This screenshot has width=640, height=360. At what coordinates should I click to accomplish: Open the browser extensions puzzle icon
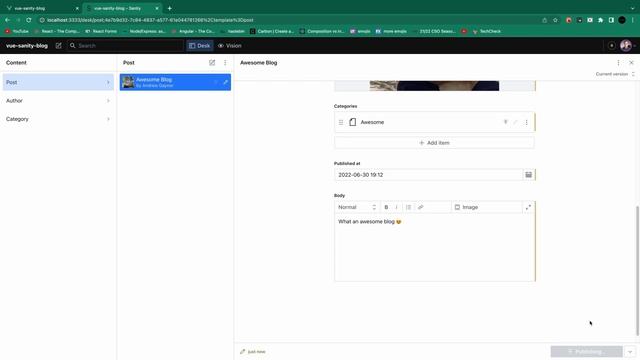600,20
